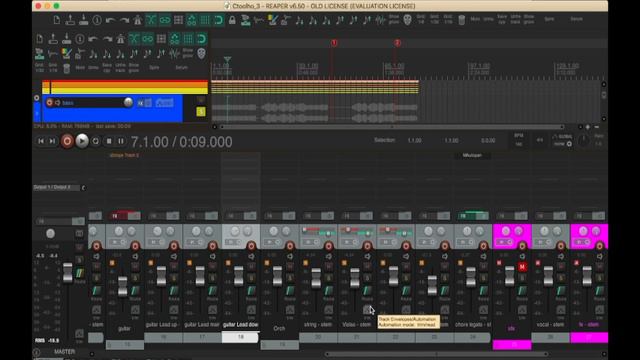The image size is (640, 360).
Task: Click Grid 1/4 button in the top toolbar
Action: point(421,19)
